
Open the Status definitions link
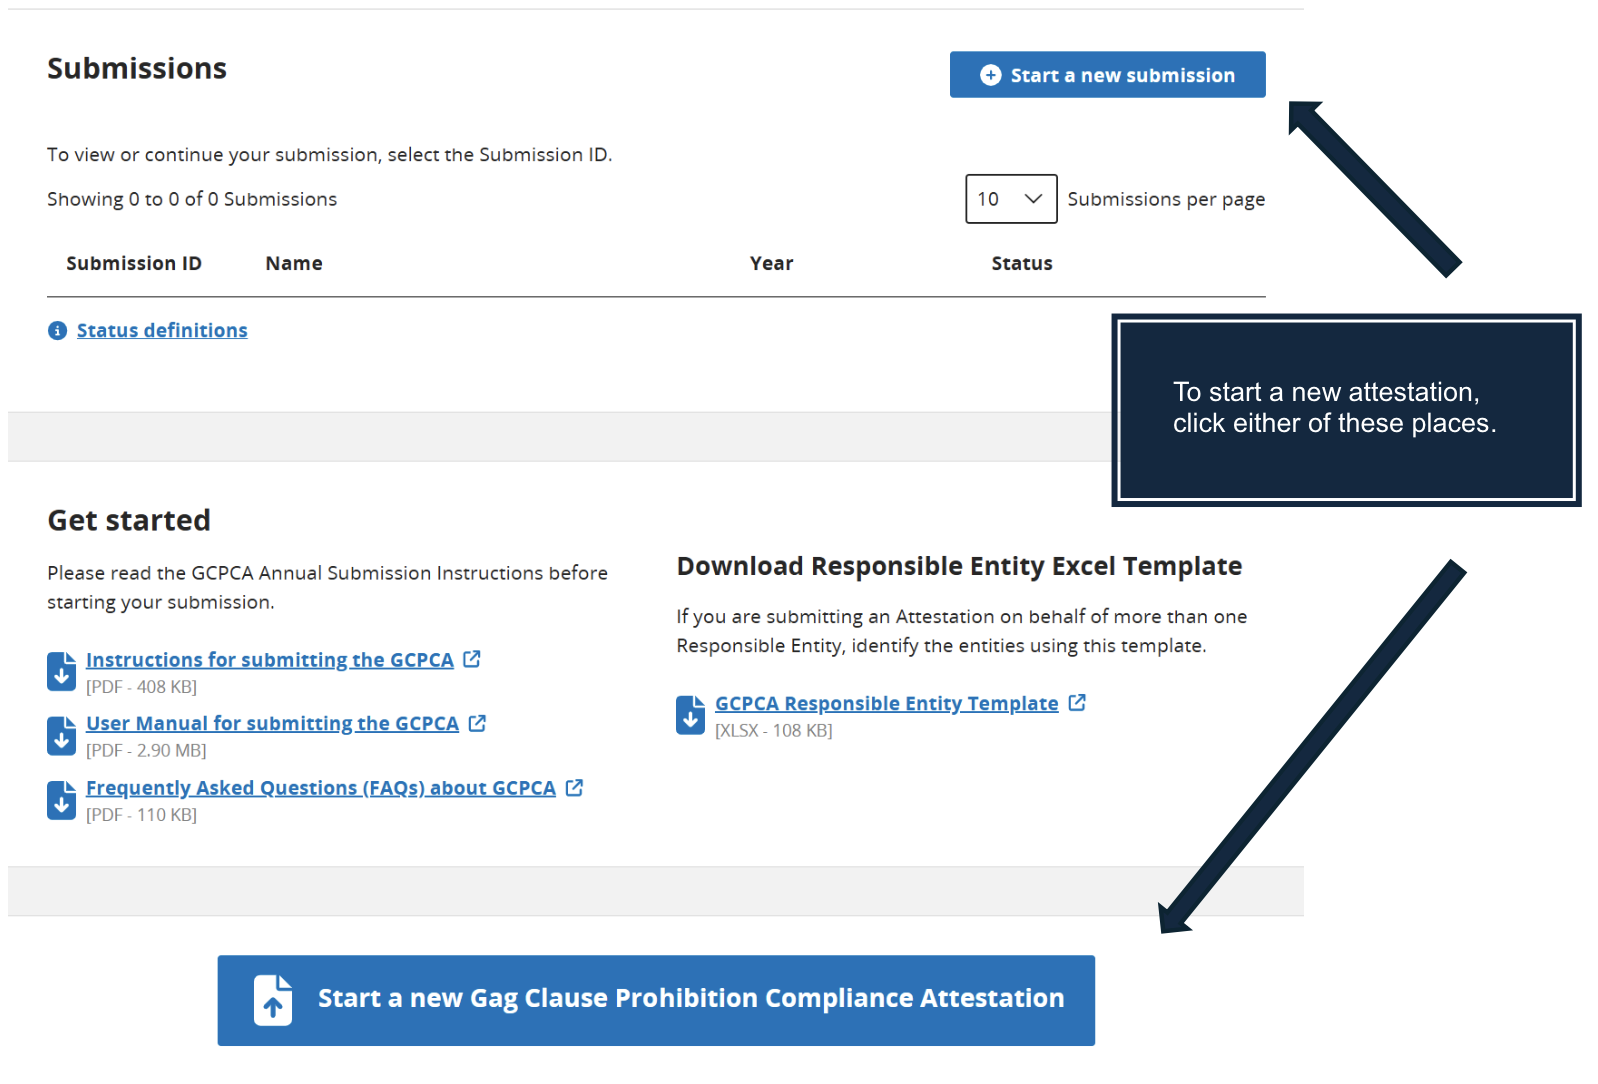(x=162, y=331)
